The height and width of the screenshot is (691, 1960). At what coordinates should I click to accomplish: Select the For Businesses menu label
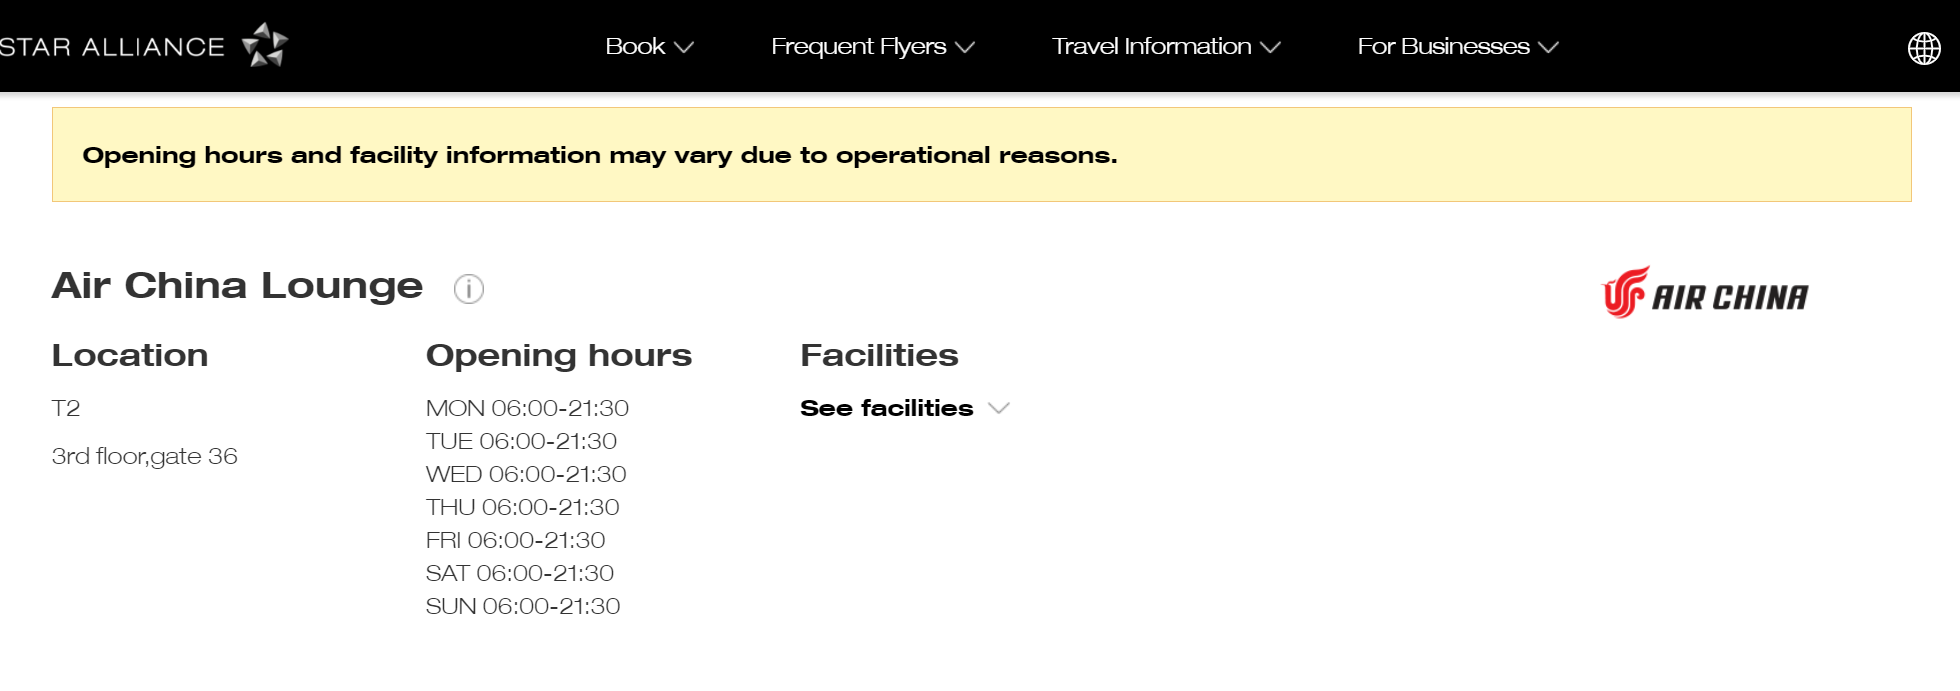click(1443, 47)
